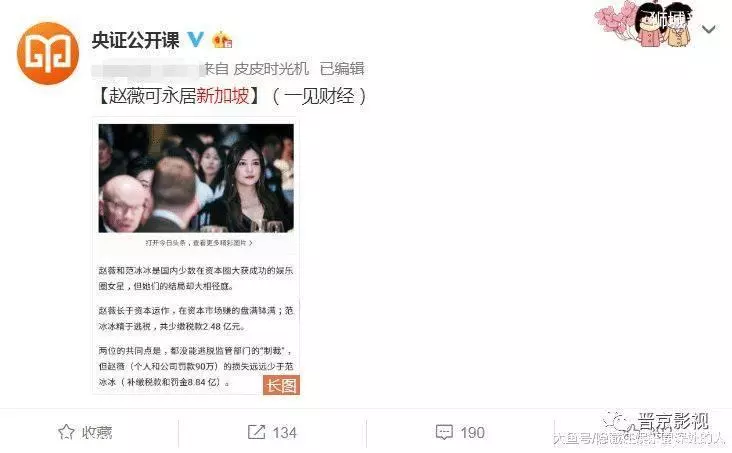The width and height of the screenshot is (732, 453).
Task: Open the red 新加坡 topic link
Action: pyautogui.click(x=222, y=96)
